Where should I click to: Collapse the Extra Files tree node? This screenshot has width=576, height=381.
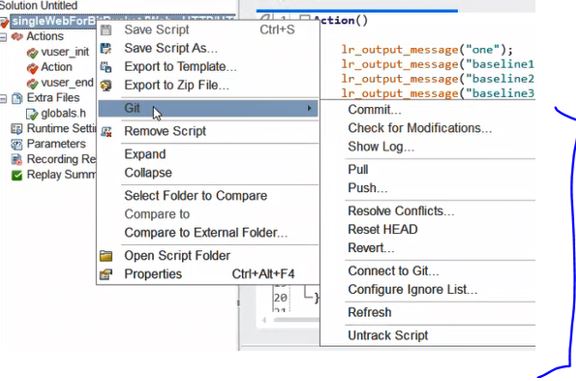coord(3,98)
